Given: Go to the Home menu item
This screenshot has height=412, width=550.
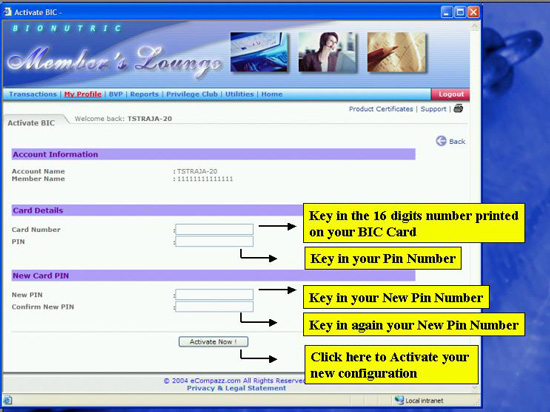Looking at the screenshot, I should pos(272,94).
